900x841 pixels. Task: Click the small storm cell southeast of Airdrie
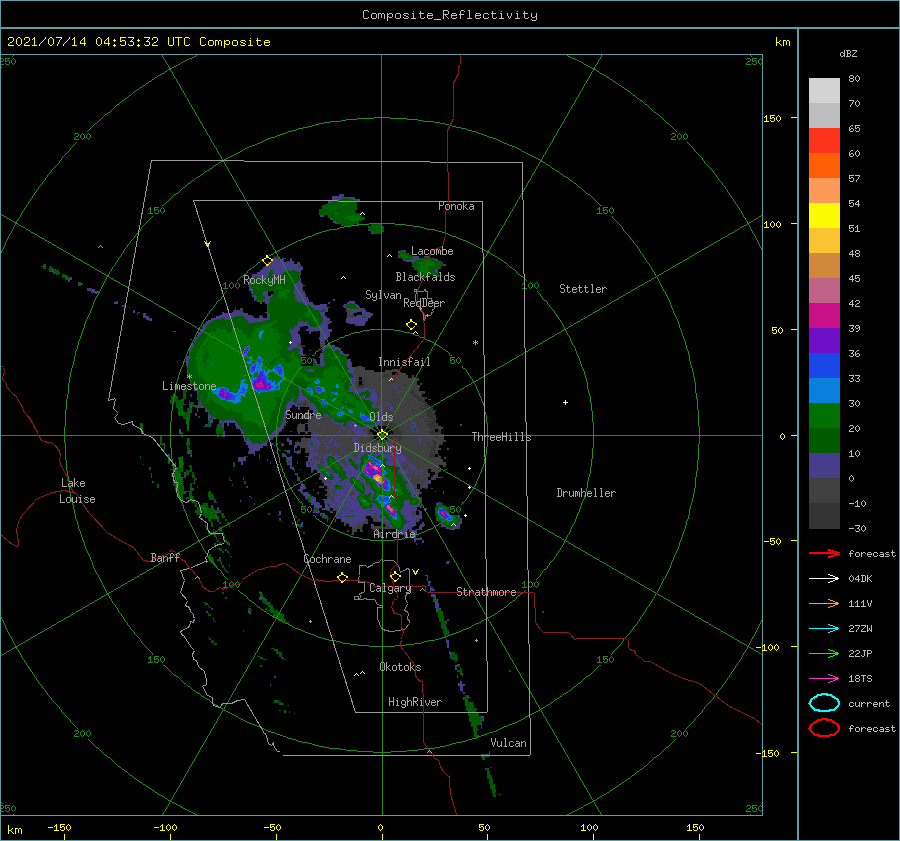click(x=445, y=514)
